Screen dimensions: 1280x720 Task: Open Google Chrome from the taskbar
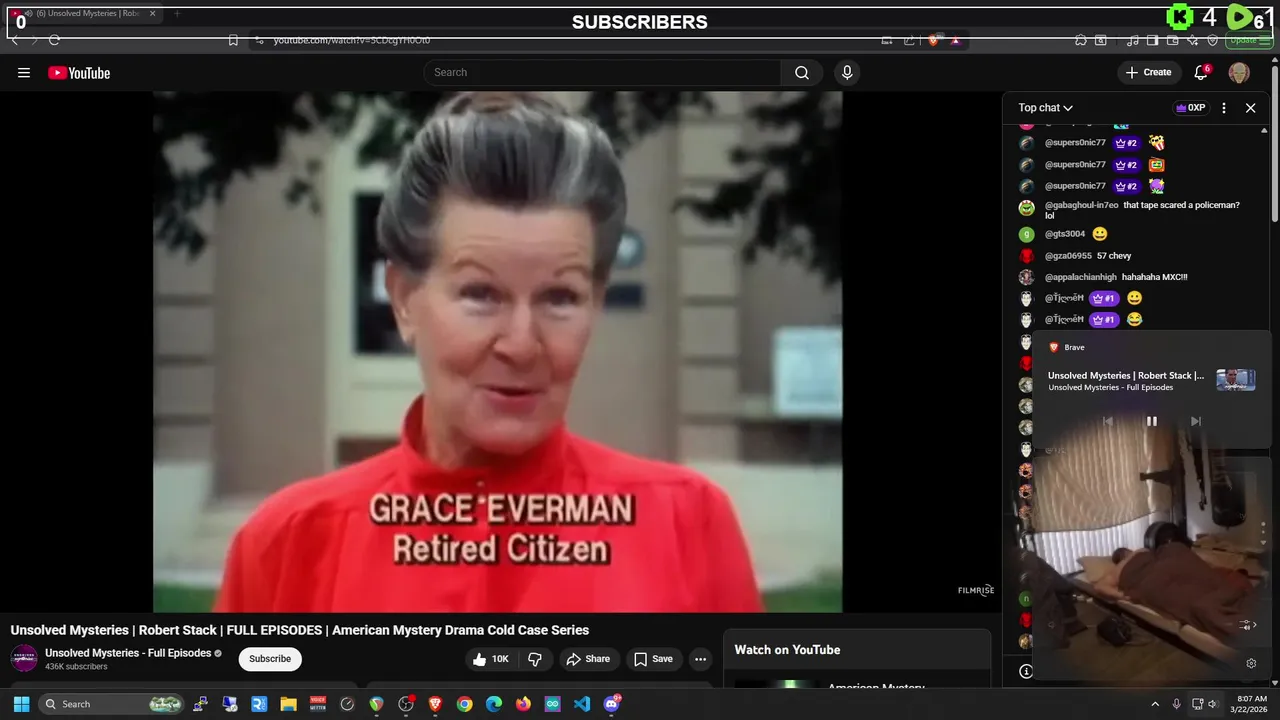464,704
